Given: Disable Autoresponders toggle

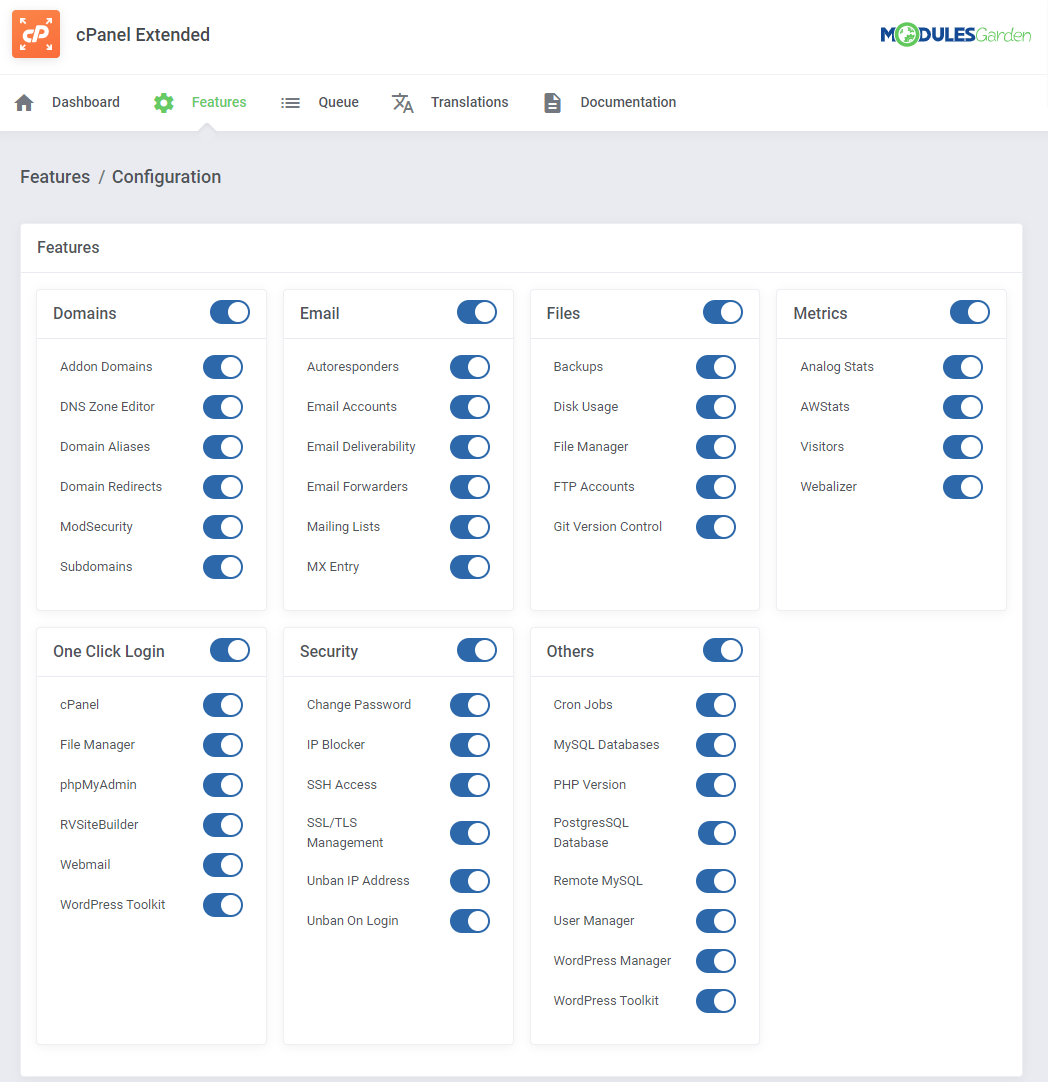Looking at the screenshot, I should [x=470, y=367].
